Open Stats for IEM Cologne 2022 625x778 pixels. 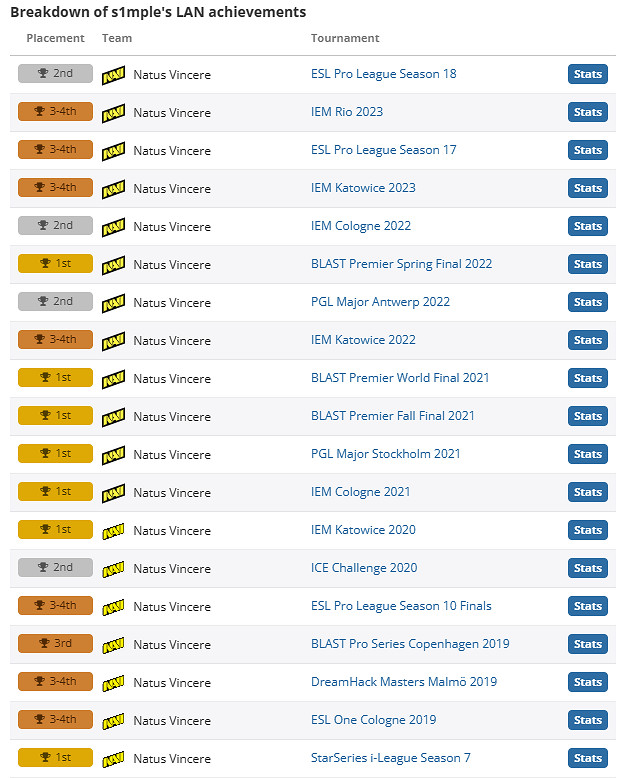[x=587, y=226]
